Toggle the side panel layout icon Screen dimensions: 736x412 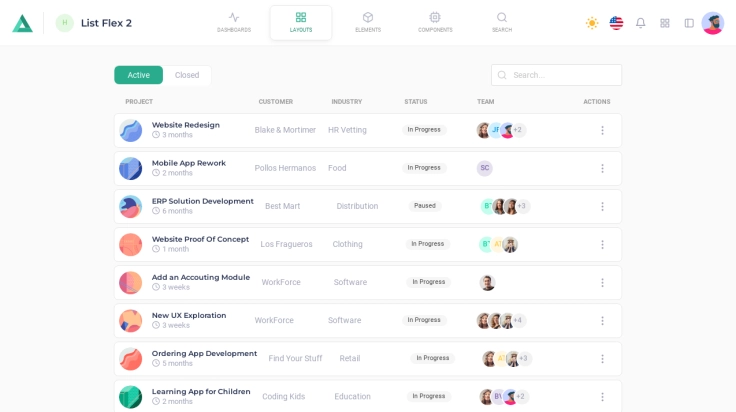point(689,23)
